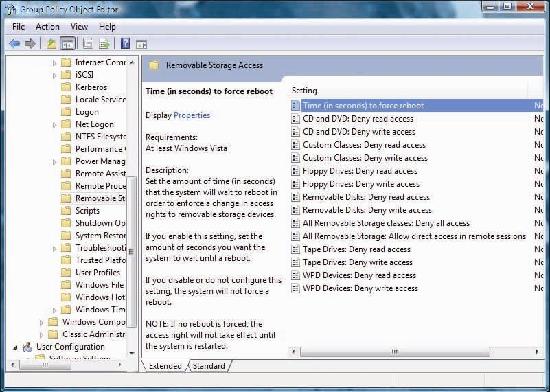Image resolution: width=550 pixels, height=392 pixels.
Task: Click the Export list toolbar icon
Action: [x=104, y=44]
